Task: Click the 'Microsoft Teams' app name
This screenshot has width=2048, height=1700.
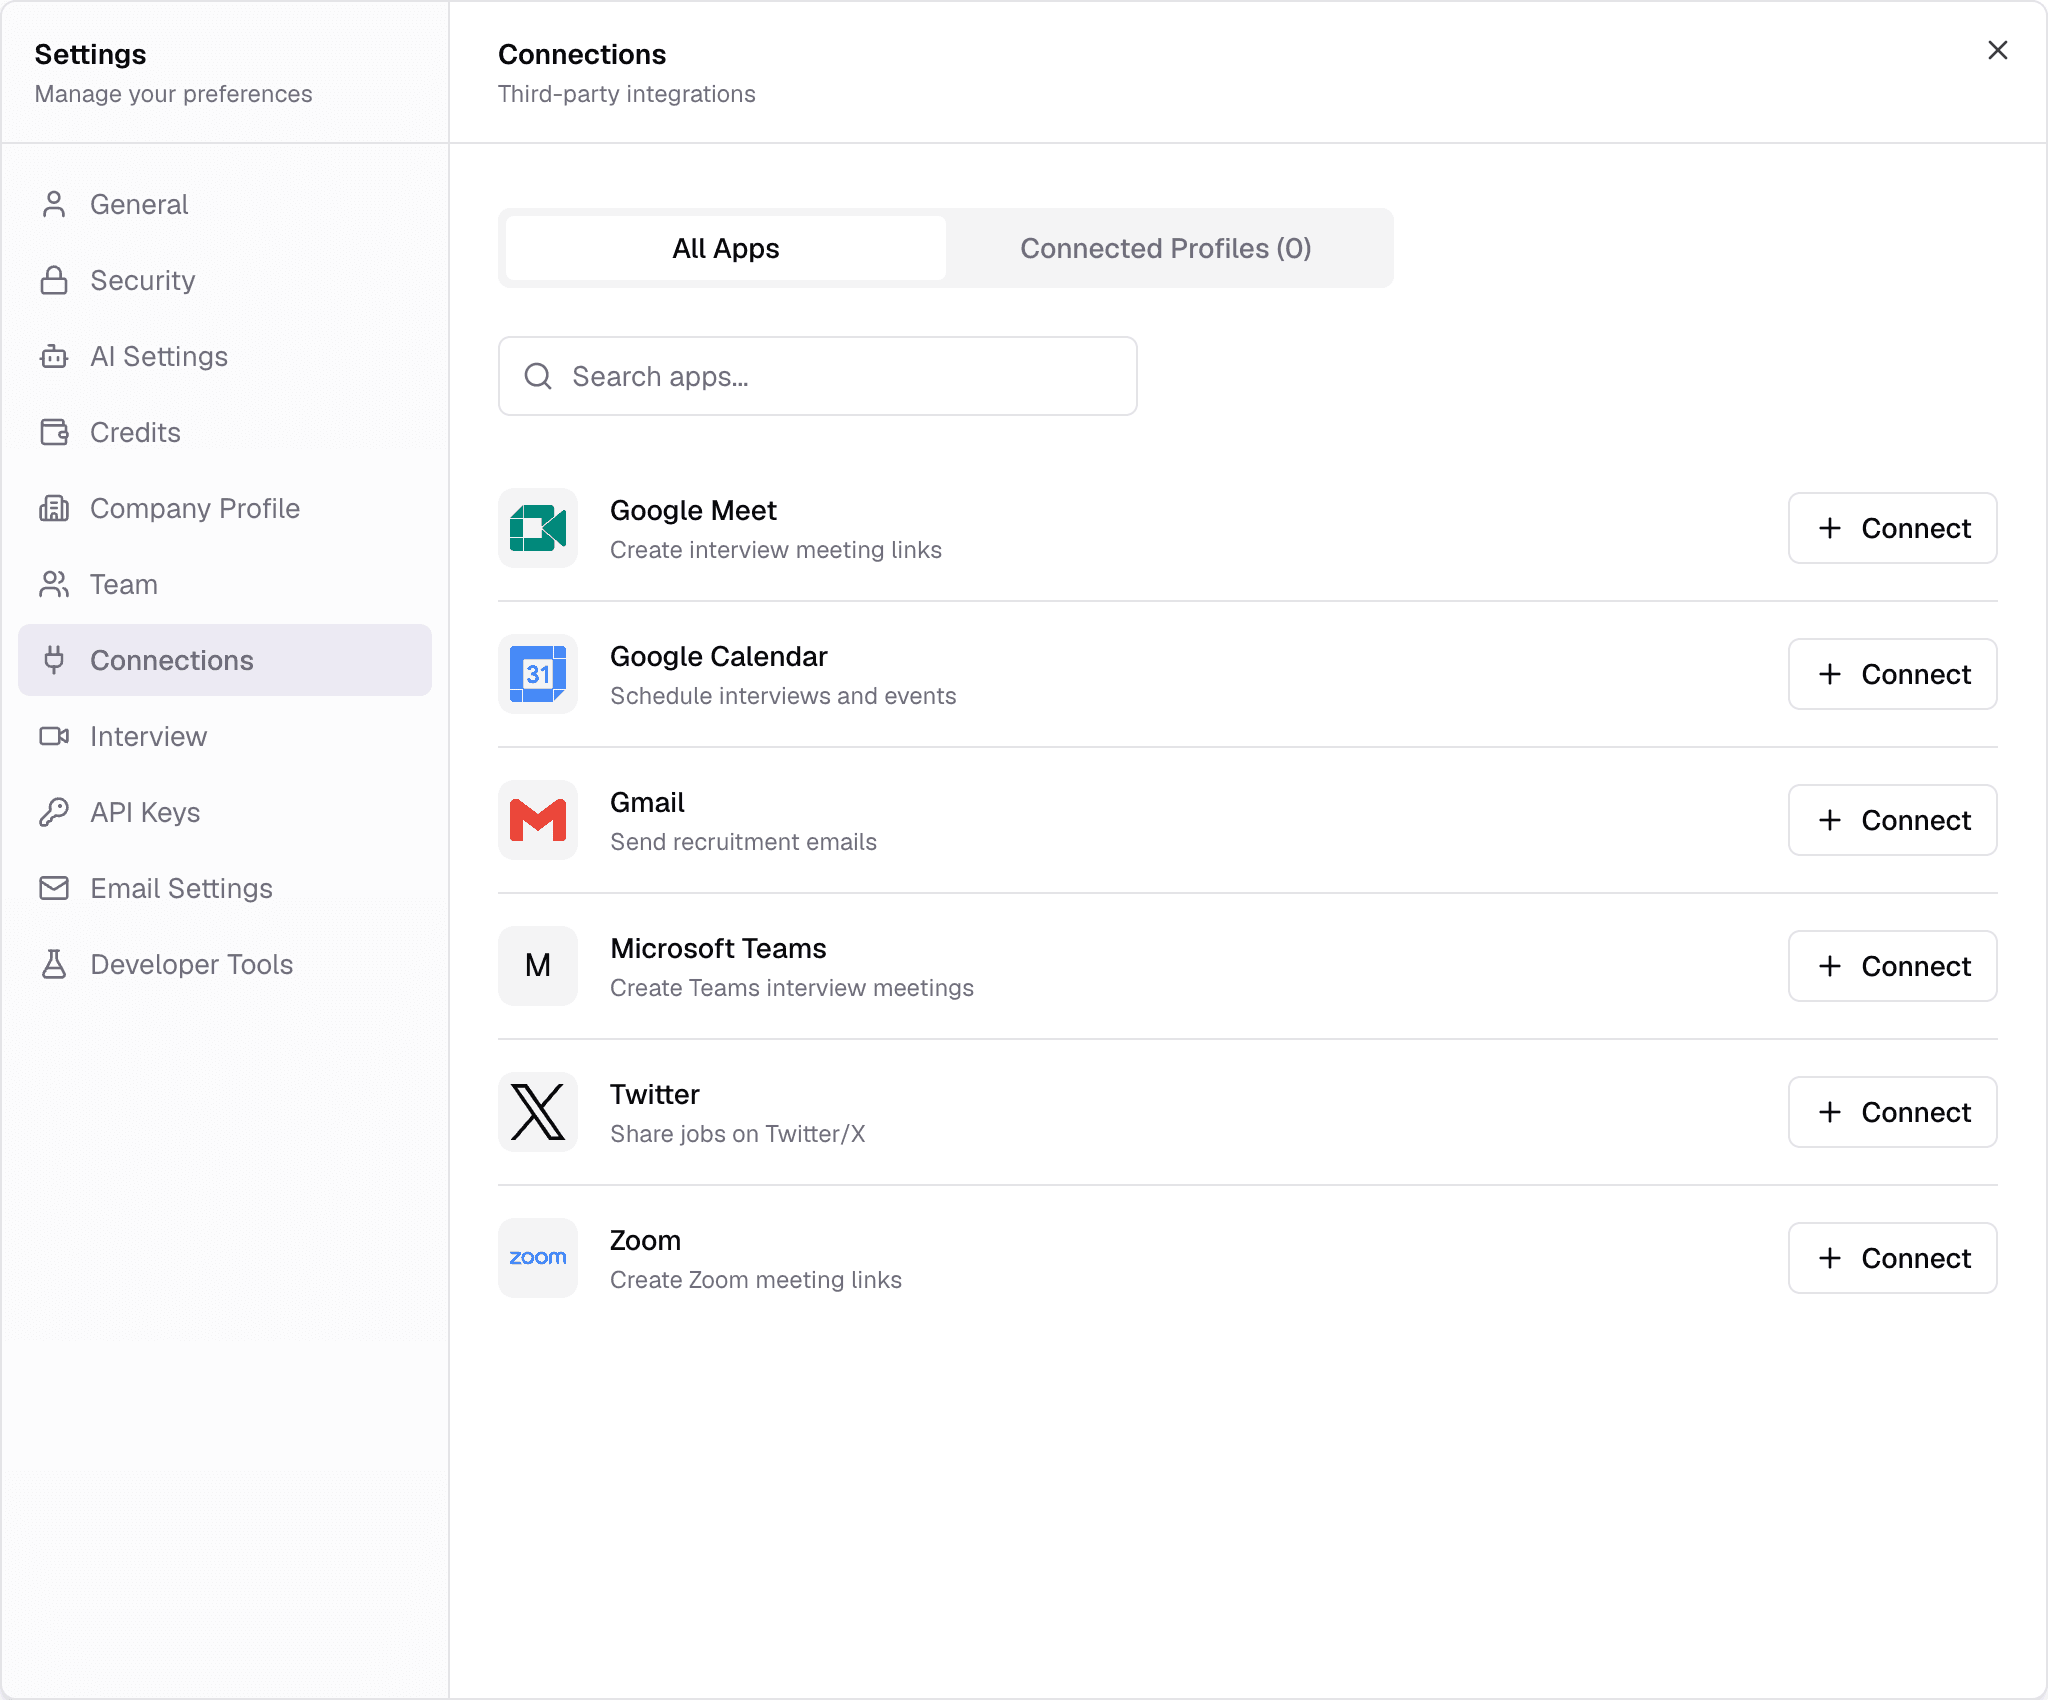Action: [x=718, y=948]
